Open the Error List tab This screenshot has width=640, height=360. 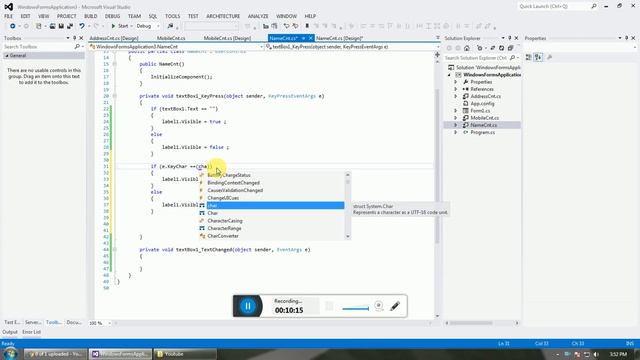point(31,332)
